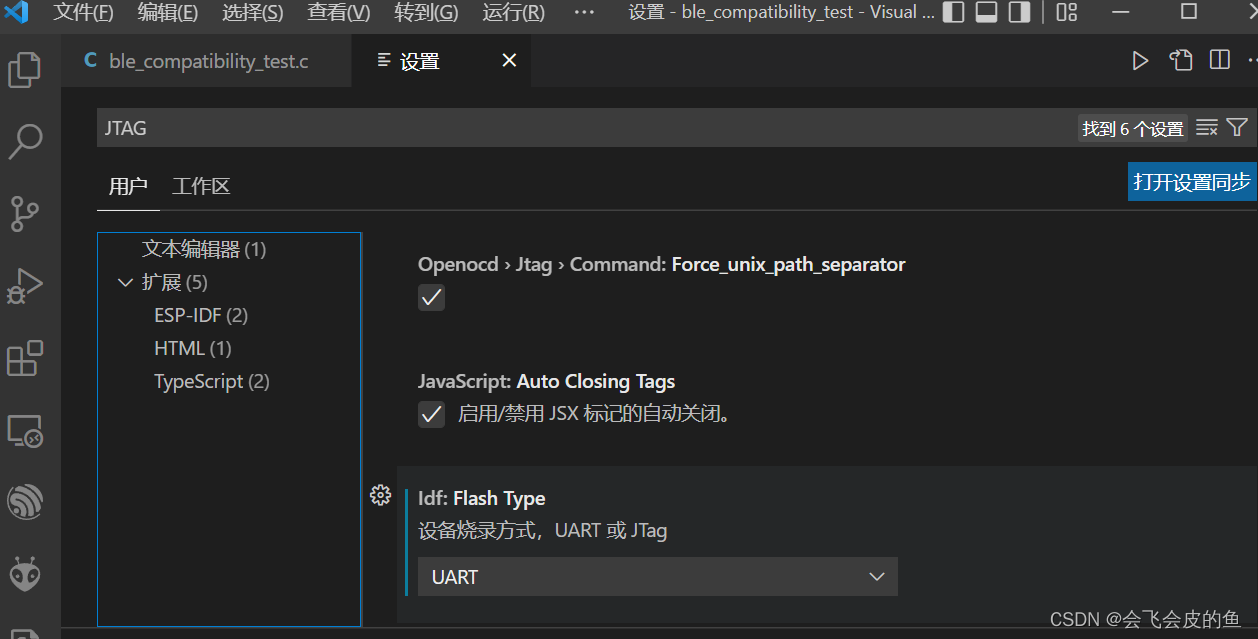The height and width of the screenshot is (639, 1258).
Task: Open the Remote Explorer view
Action: 24,431
